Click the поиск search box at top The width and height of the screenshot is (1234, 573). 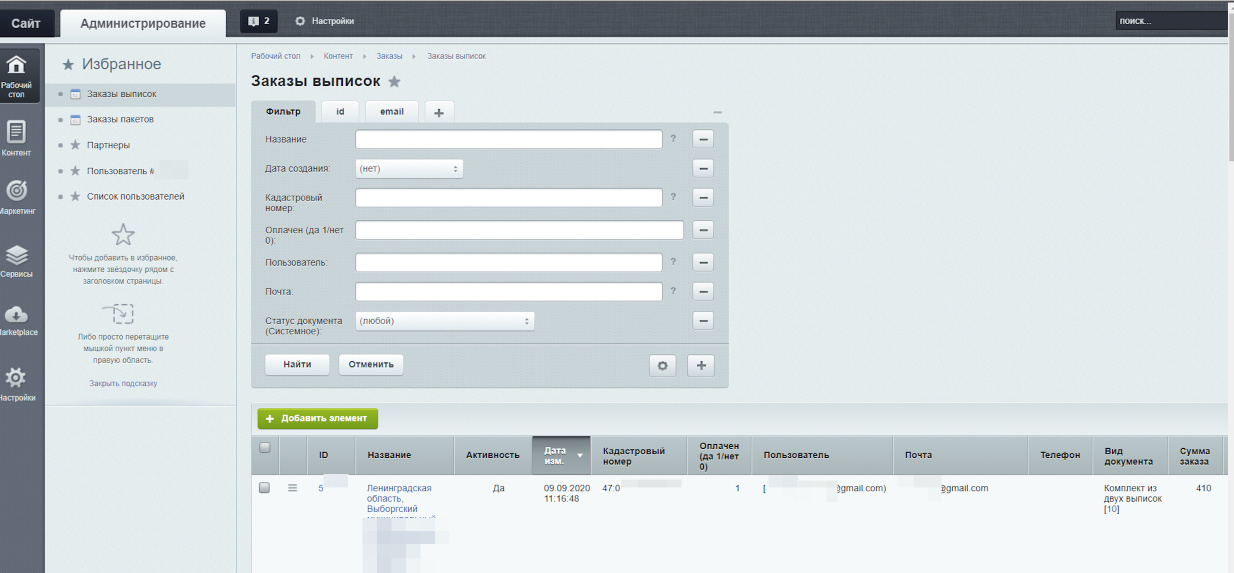pos(1172,21)
